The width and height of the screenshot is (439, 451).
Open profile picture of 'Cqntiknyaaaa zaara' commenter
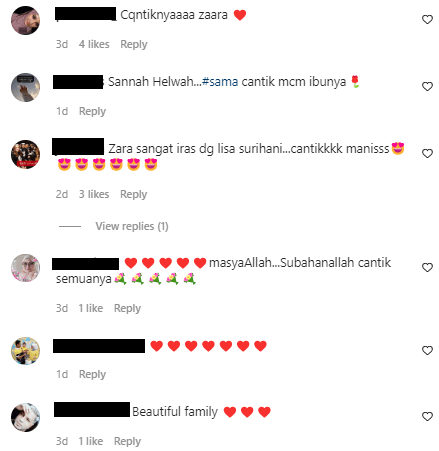(x=25, y=20)
